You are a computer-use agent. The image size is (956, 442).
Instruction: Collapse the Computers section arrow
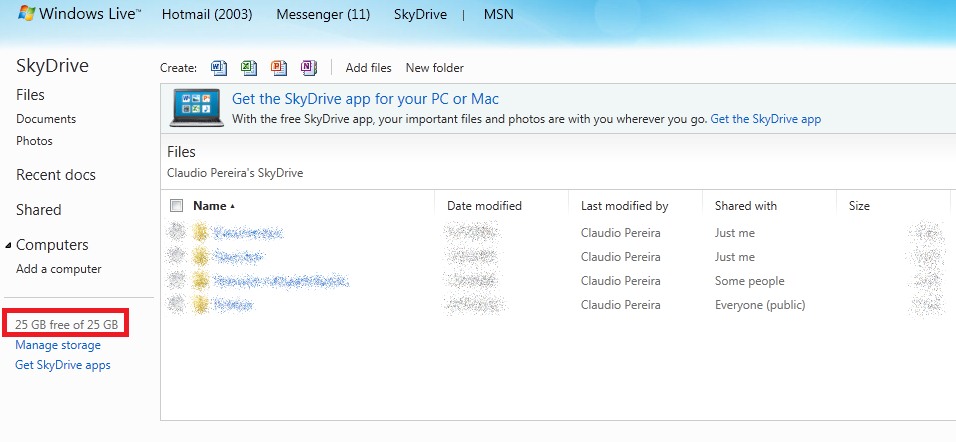9,245
